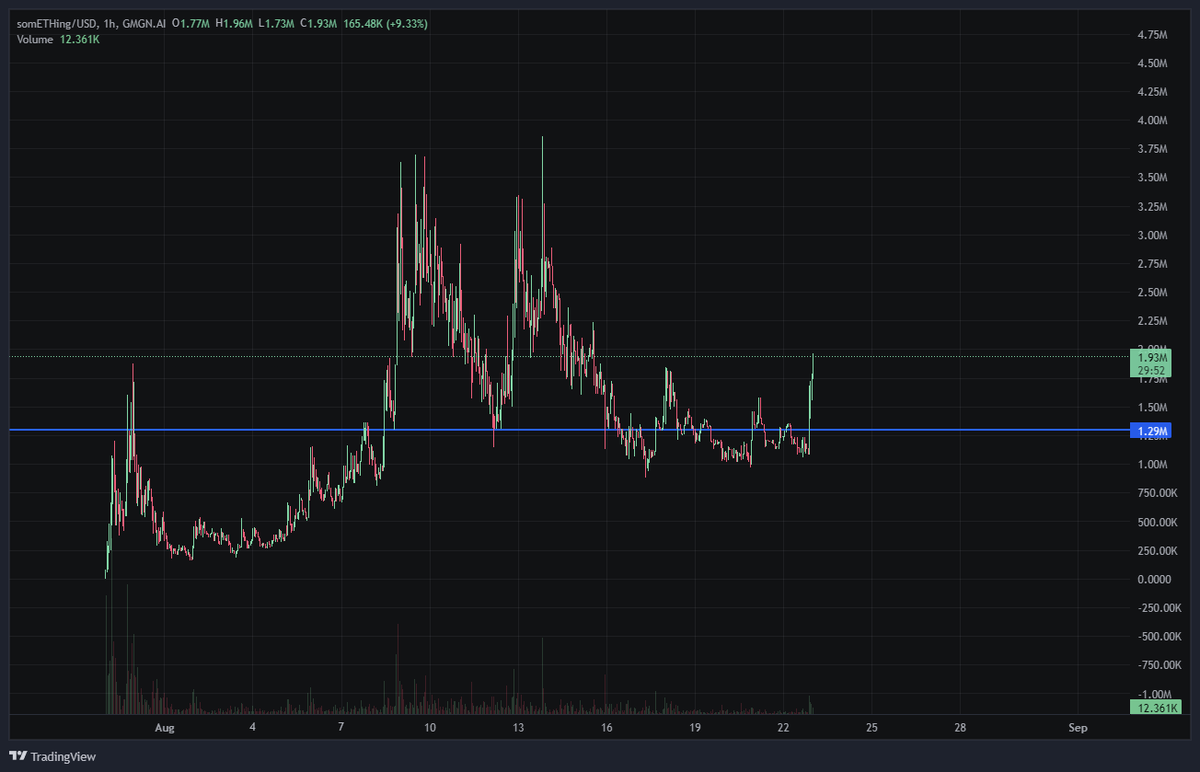Click the Sep date on time axis
Viewport: 1200px width, 772px height.
click(1078, 727)
